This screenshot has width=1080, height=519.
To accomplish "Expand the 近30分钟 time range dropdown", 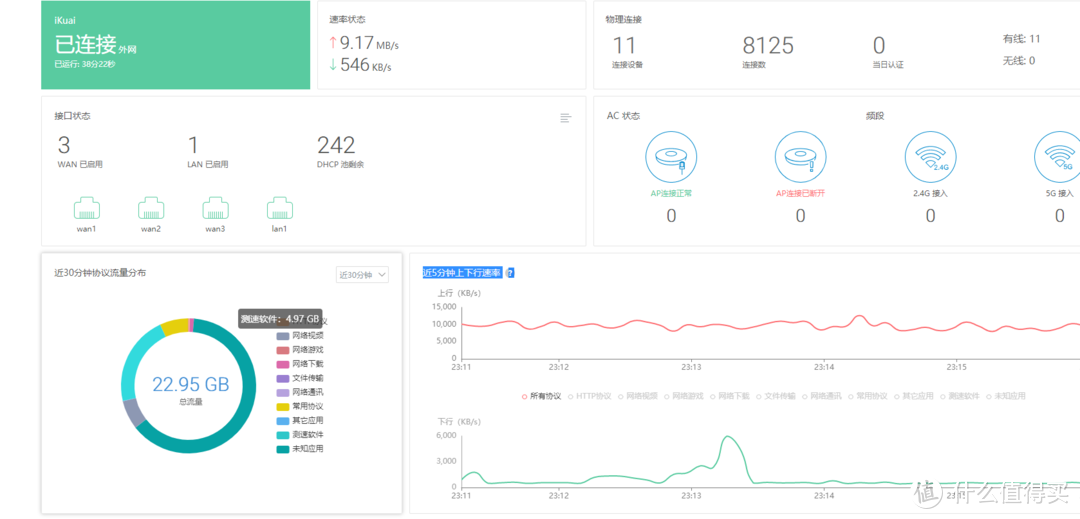I will pos(362,275).
